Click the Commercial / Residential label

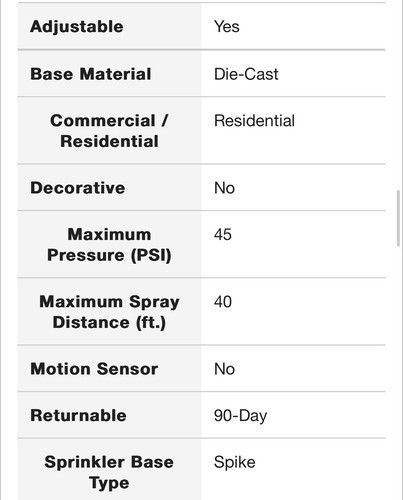point(109,131)
